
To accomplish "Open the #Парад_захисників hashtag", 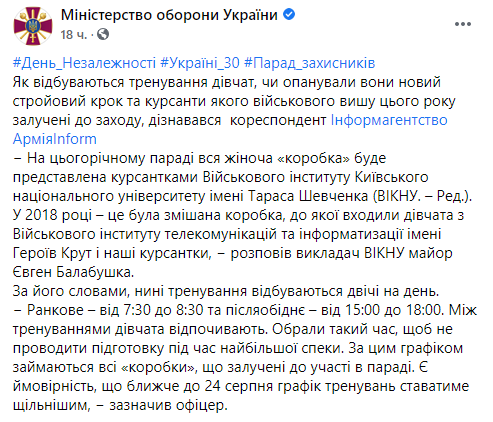I will coord(310,63).
